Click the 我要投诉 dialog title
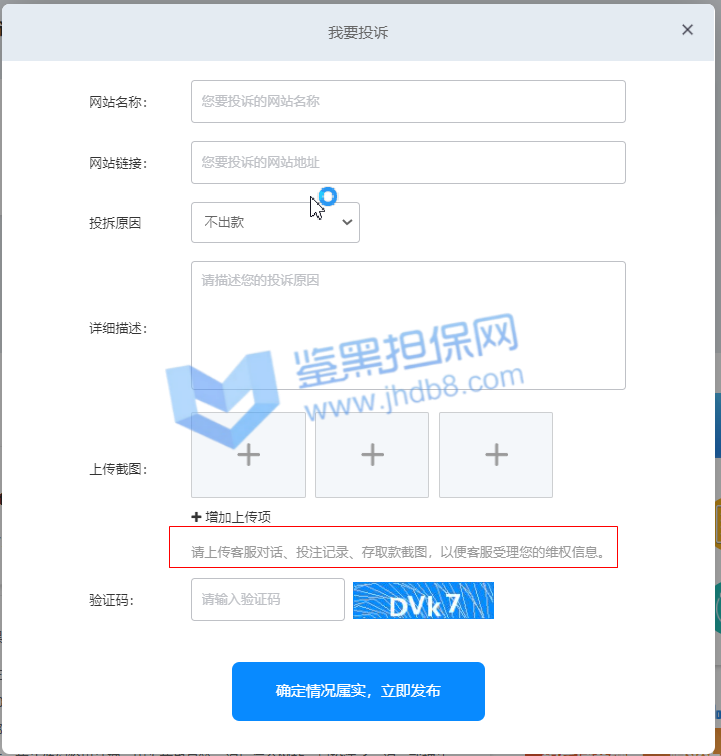This screenshot has width=721, height=756. [x=358, y=32]
